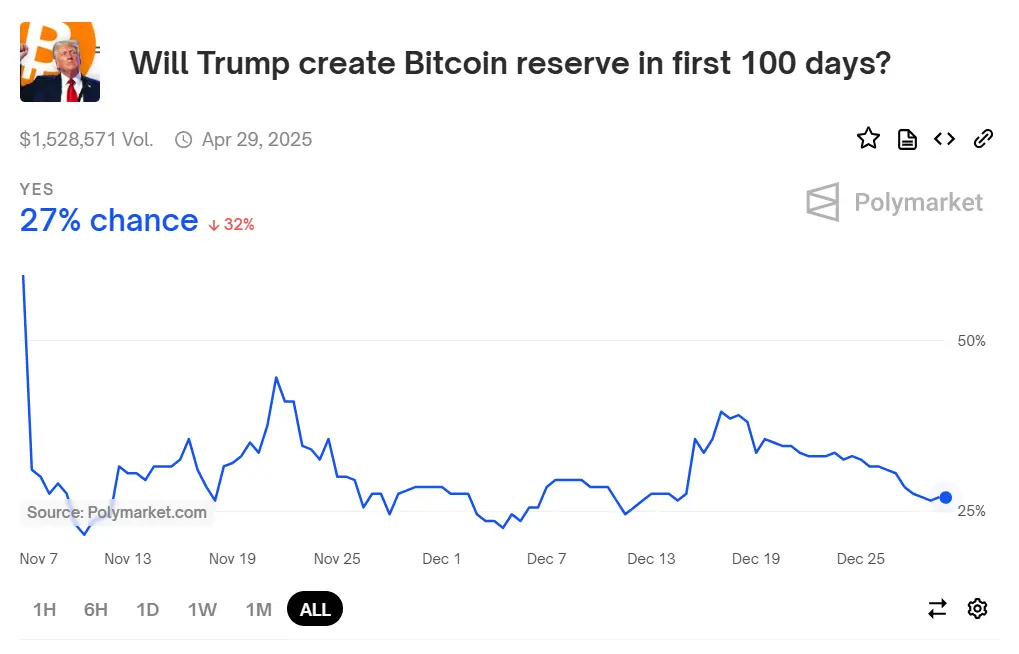Click the swap arrows icon

tap(935, 608)
